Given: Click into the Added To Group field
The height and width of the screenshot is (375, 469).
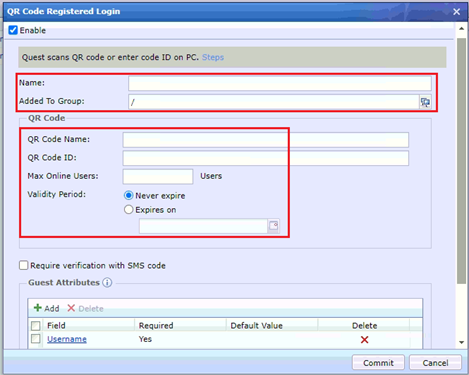Looking at the screenshot, I should coord(274,102).
